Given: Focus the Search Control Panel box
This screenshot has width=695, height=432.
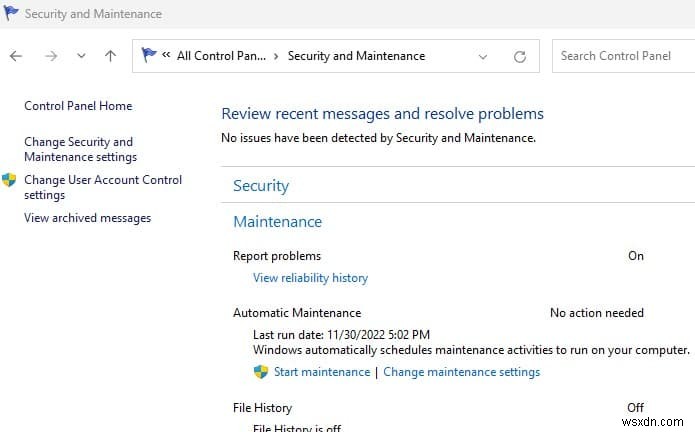Looking at the screenshot, I should [x=623, y=56].
